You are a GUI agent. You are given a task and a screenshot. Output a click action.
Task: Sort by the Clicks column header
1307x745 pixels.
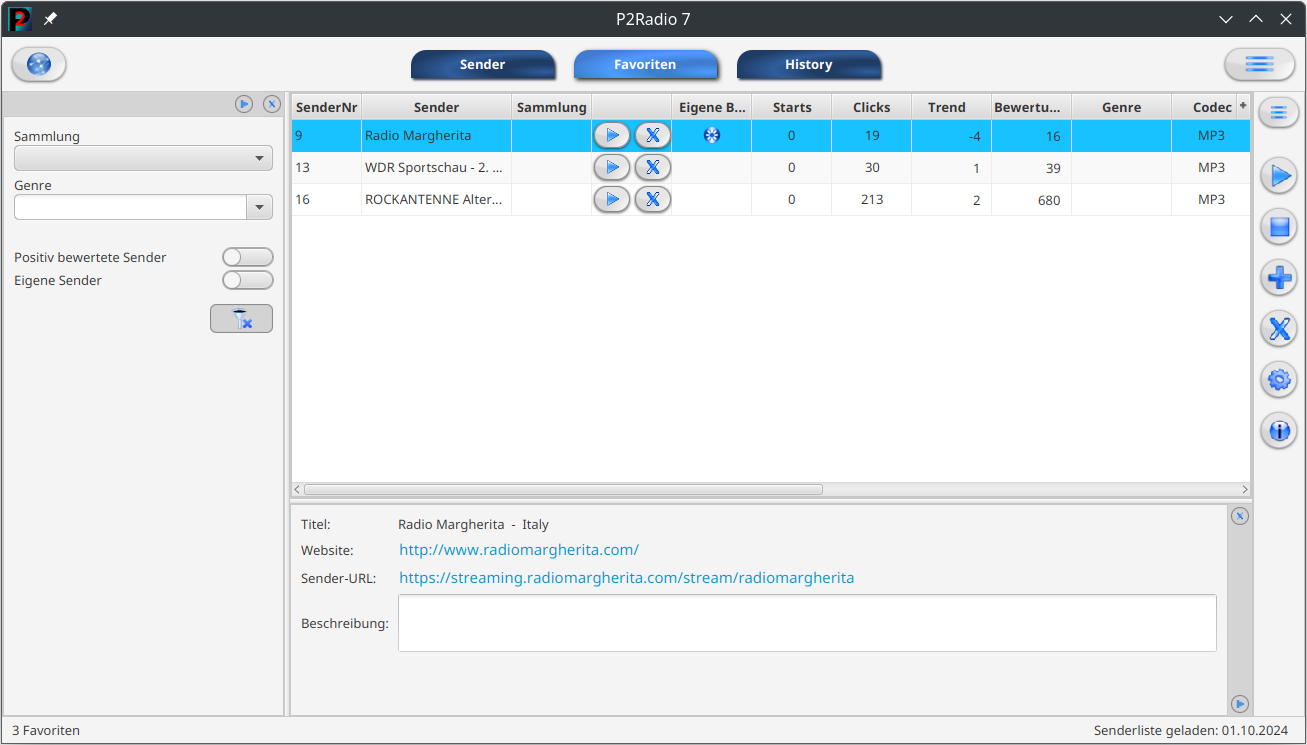[872, 107]
